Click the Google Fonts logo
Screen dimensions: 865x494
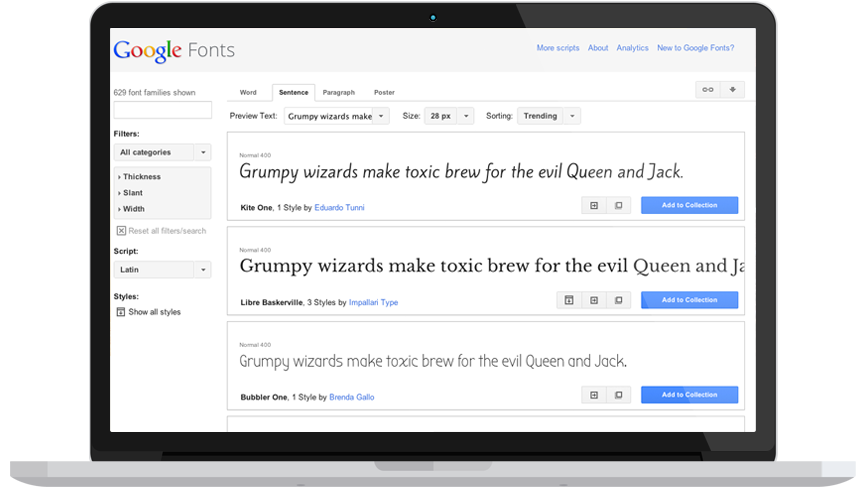tap(174, 51)
